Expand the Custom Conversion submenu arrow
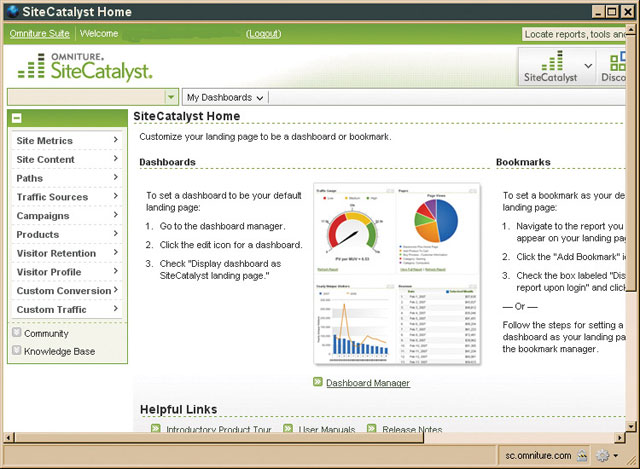Viewport: 640px width, 469px height. click(116, 290)
